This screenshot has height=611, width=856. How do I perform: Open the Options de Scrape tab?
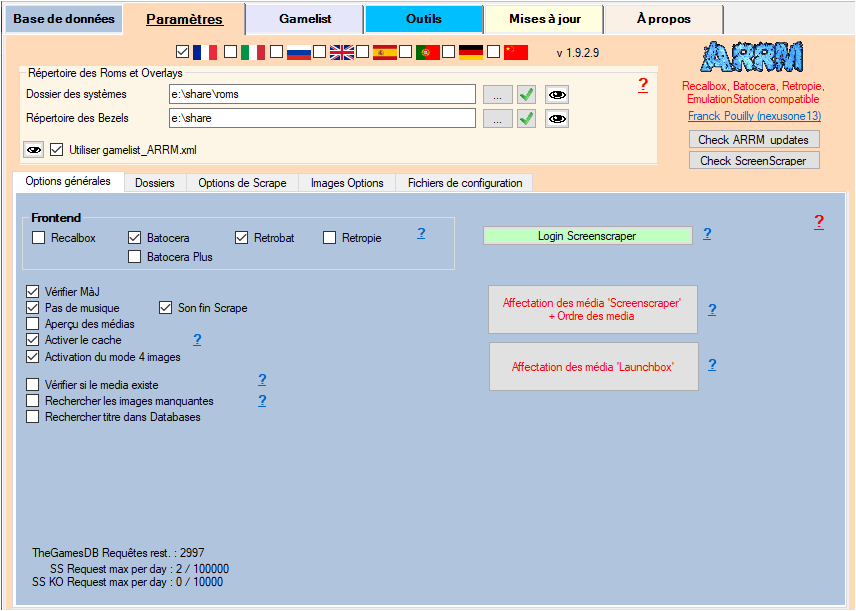point(242,183)
